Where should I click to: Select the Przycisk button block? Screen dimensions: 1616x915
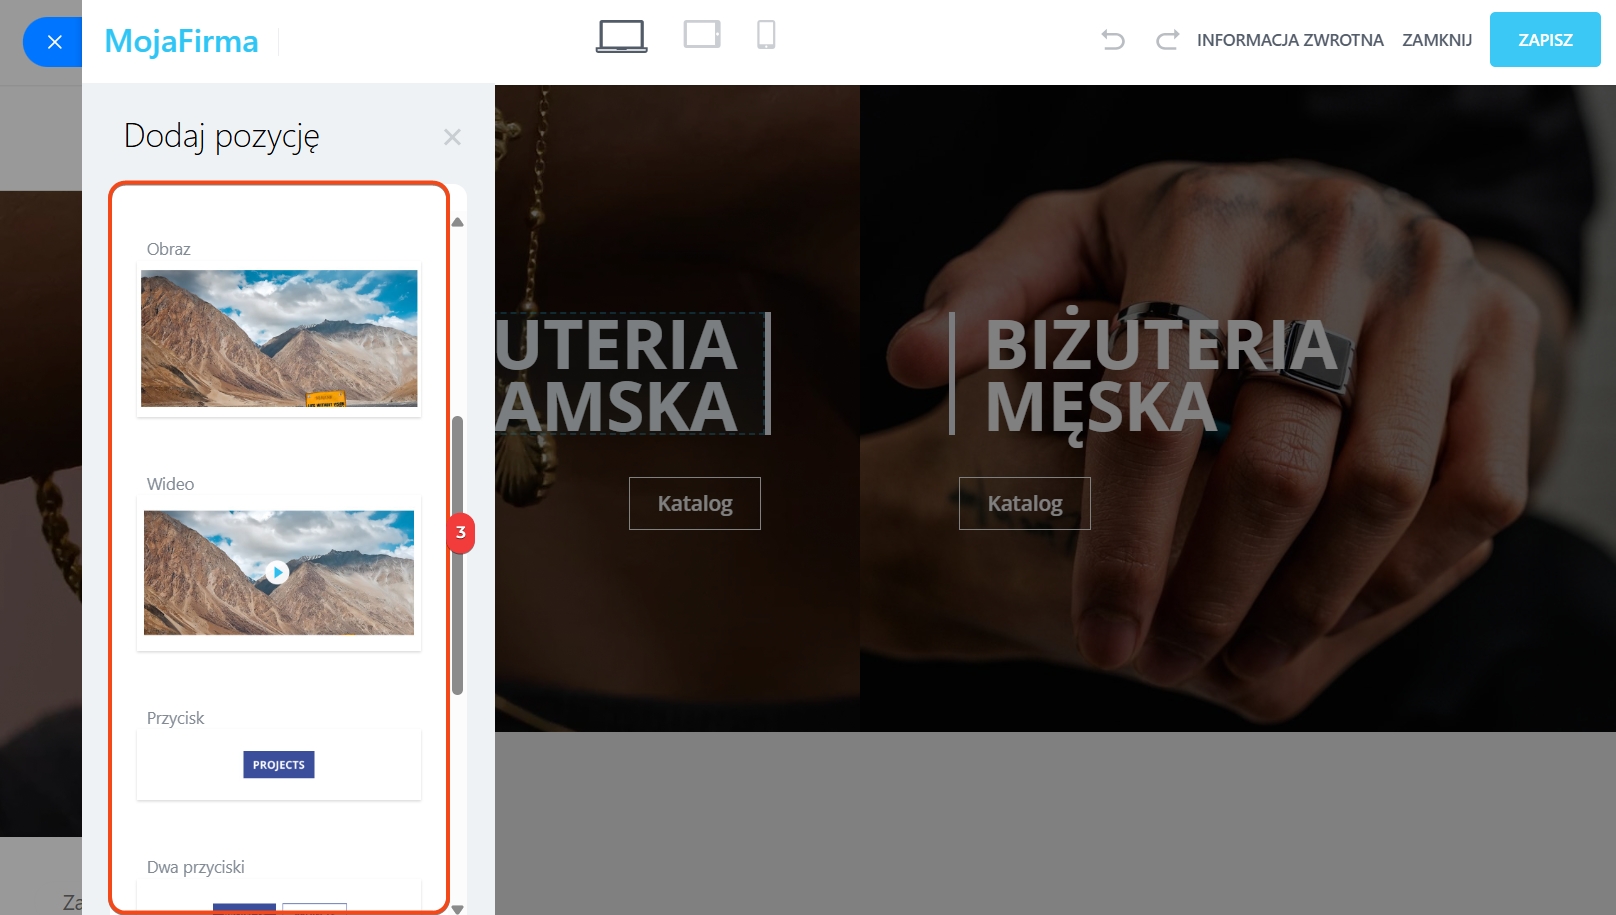[x=279, y=765]
